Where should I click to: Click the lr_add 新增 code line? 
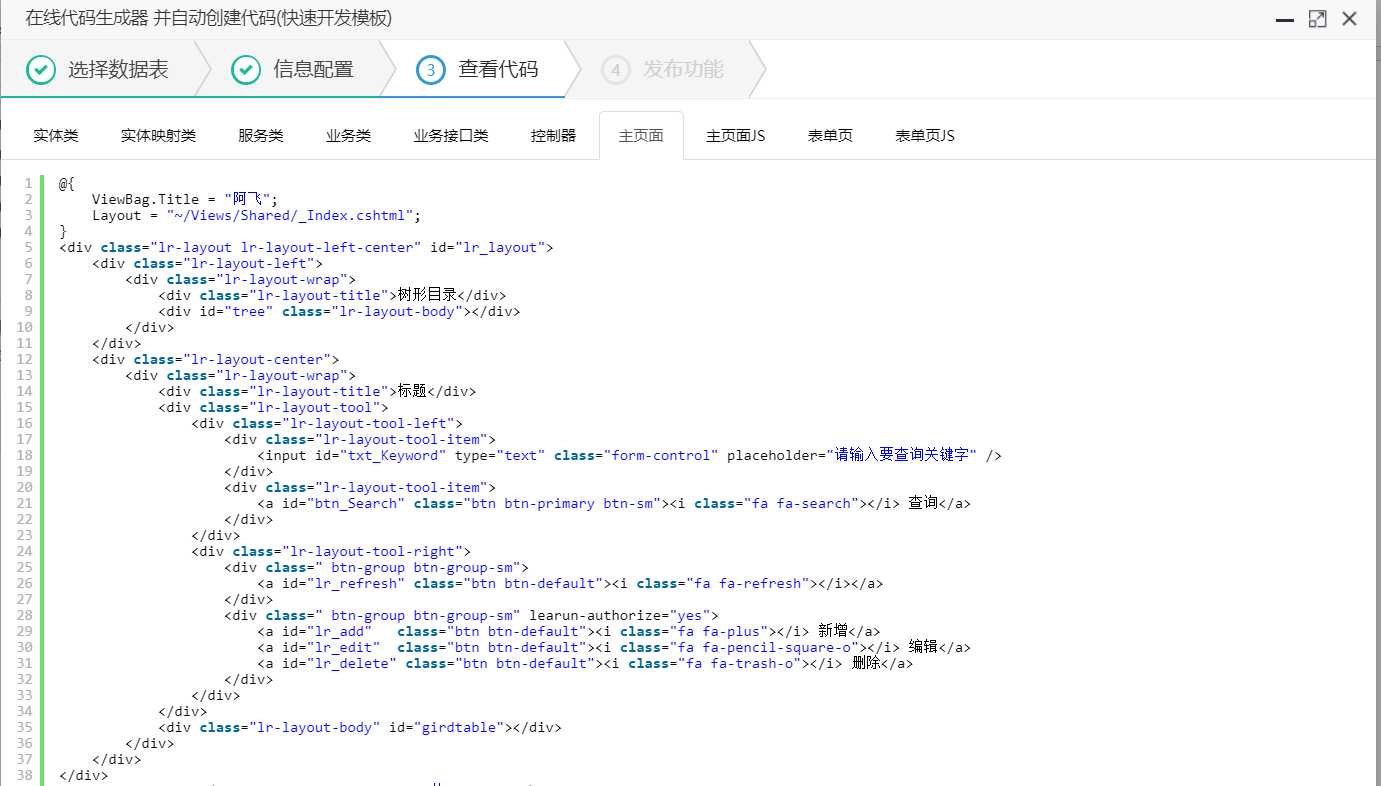569,631
